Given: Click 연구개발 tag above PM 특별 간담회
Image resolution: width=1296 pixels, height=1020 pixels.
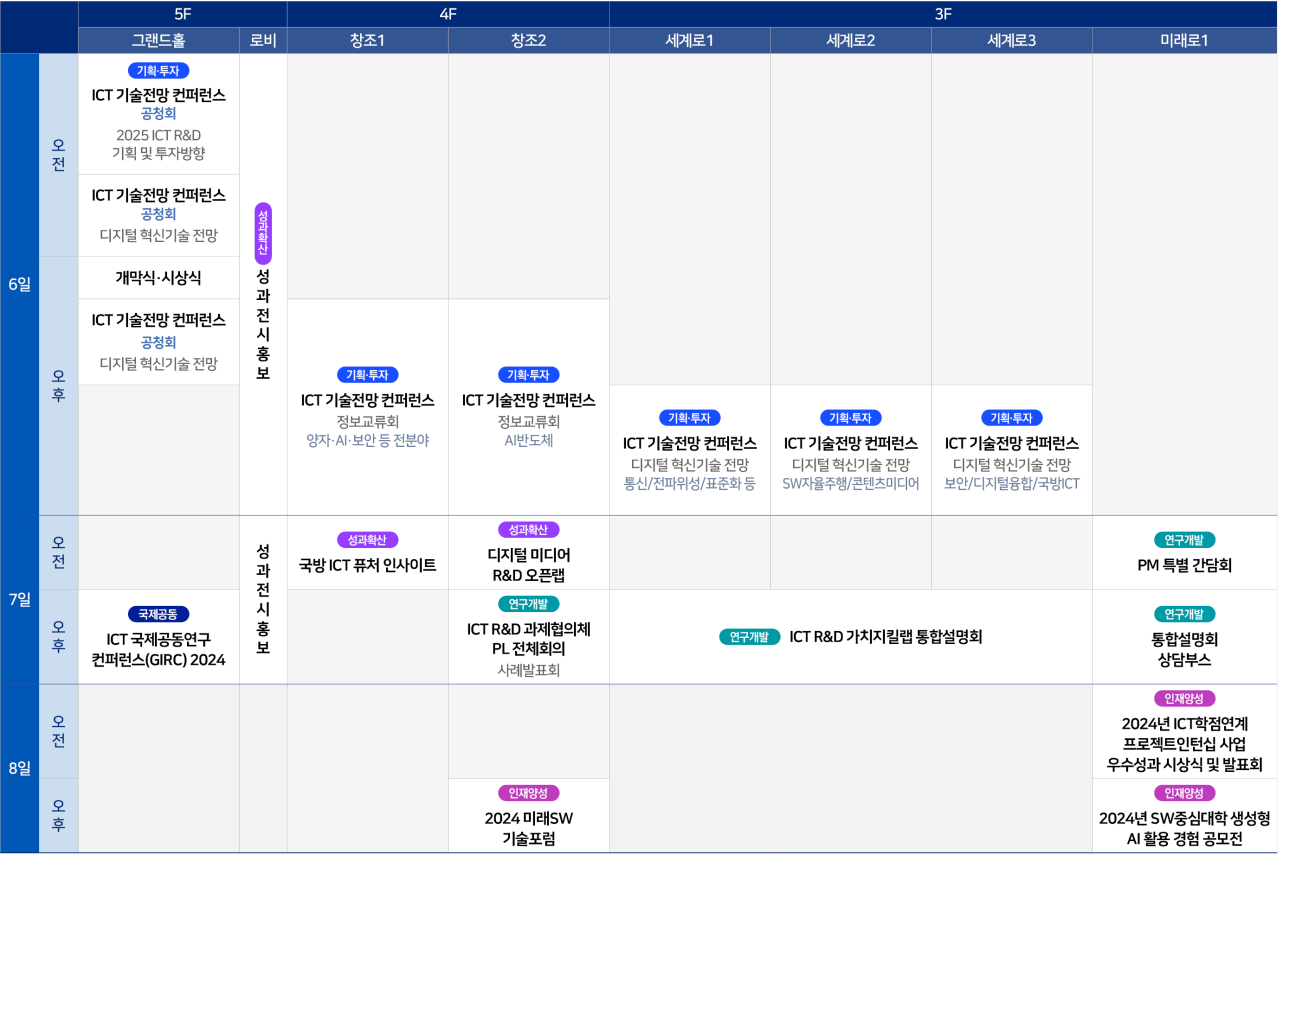Looking at the screenshot, I should 1184,540.
